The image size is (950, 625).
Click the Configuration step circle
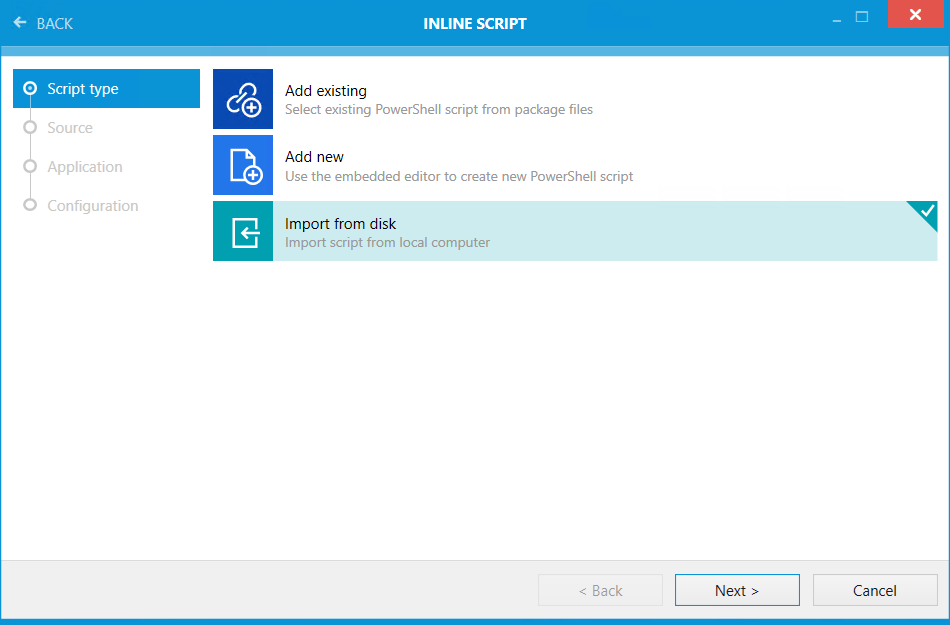click(x=32, y=205)
